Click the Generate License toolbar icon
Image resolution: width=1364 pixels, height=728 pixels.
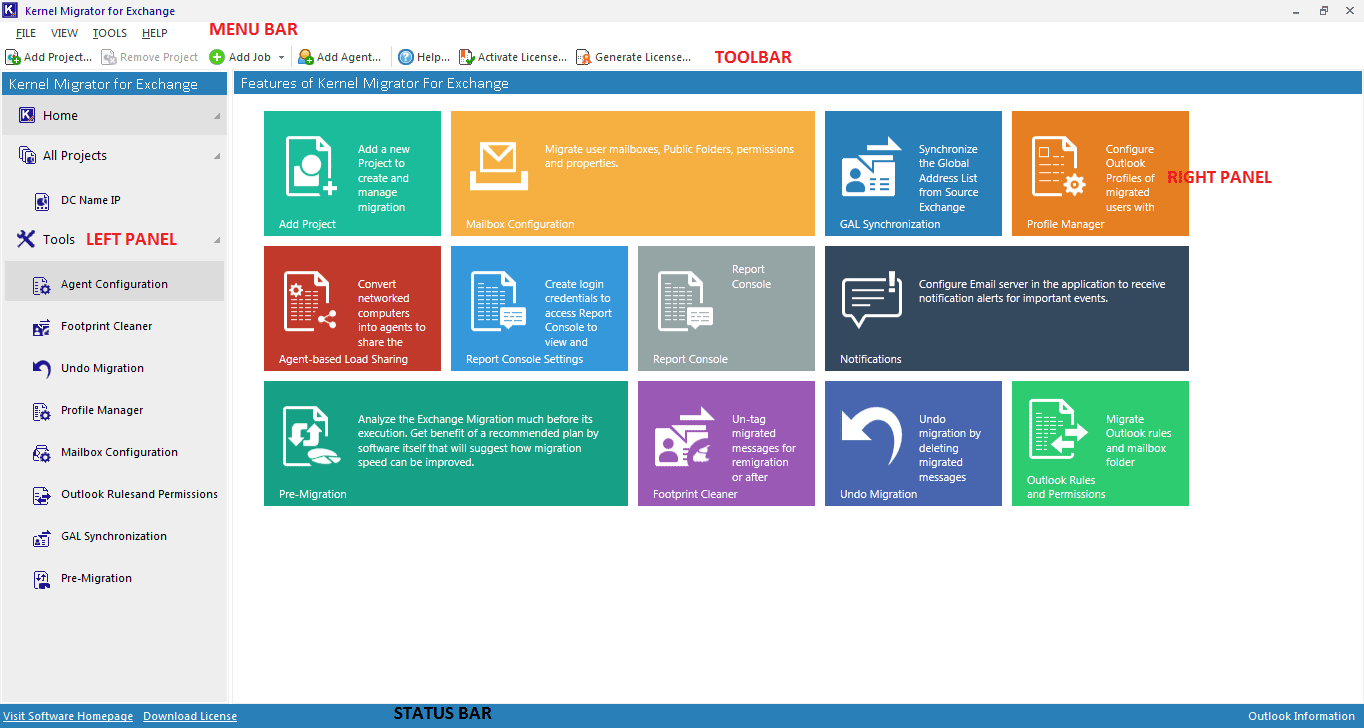[x=584, y=57]
